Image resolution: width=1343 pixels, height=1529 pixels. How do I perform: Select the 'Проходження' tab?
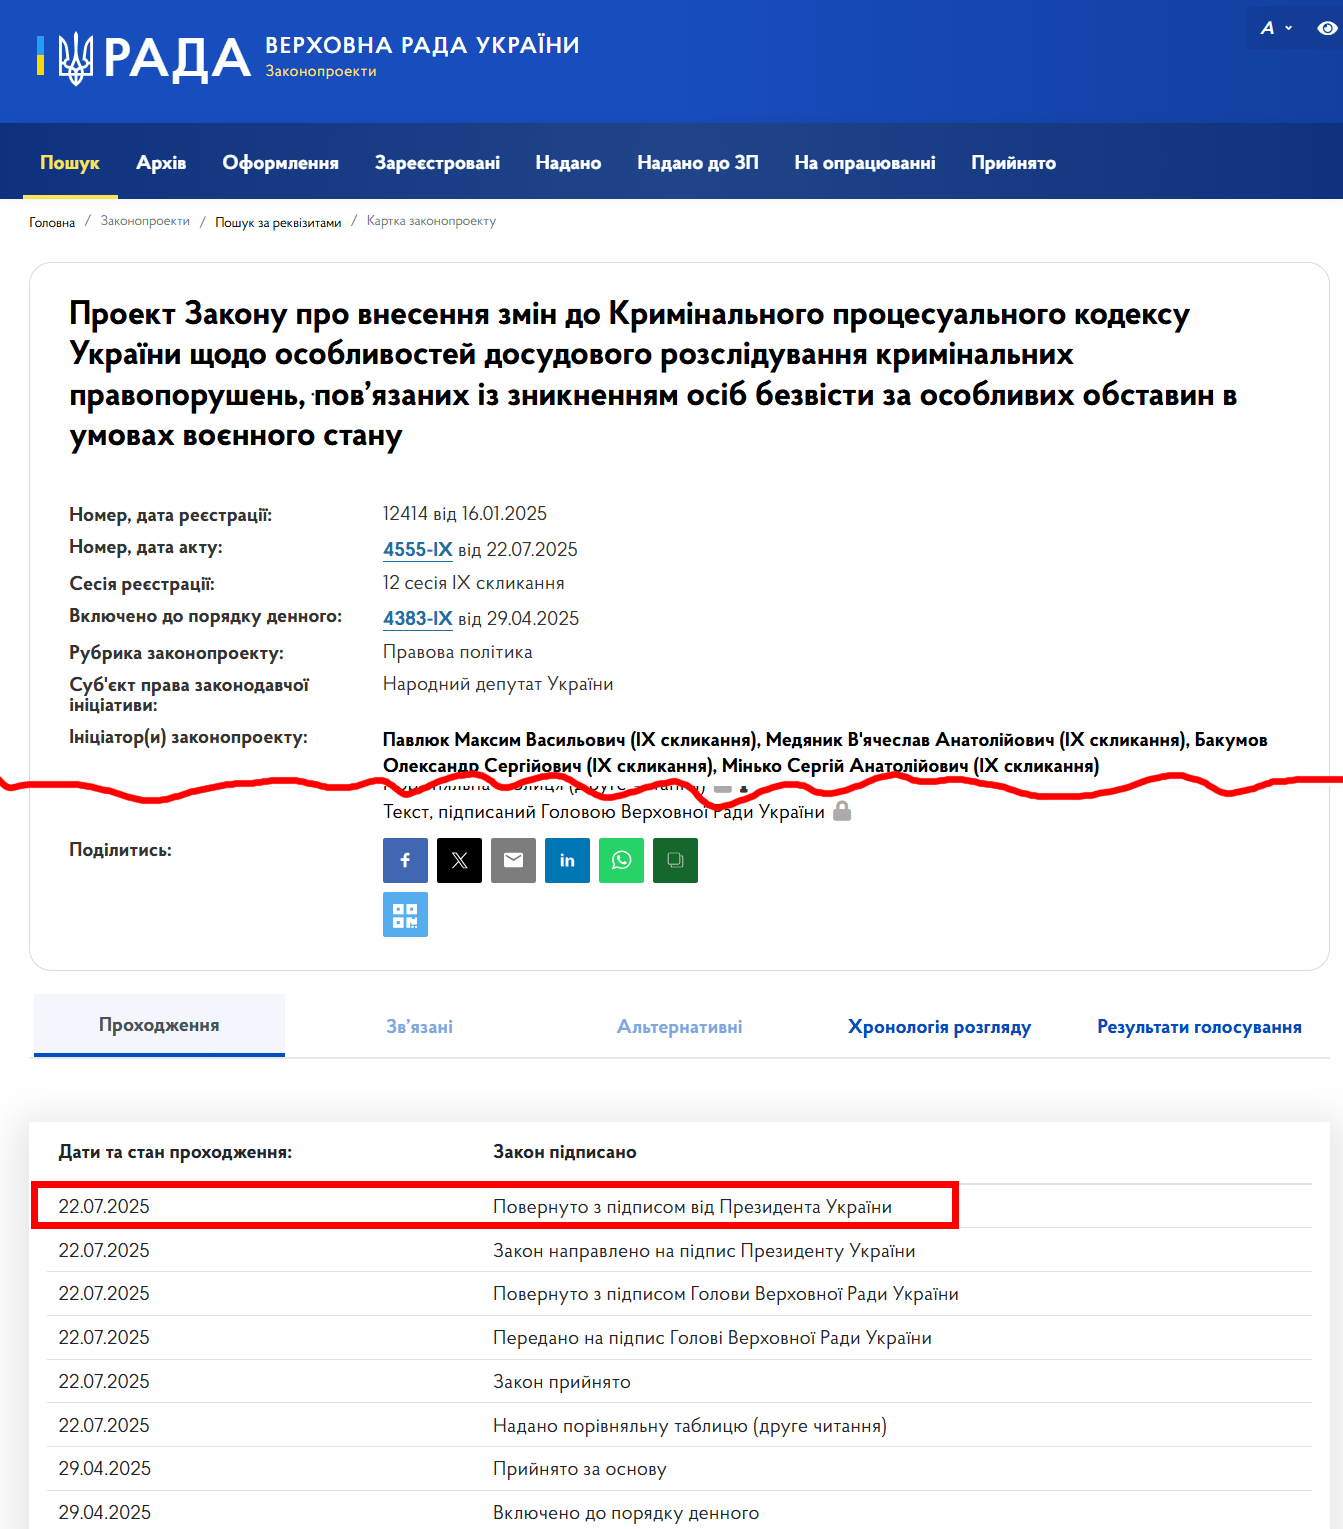(x=159, y=1025)
